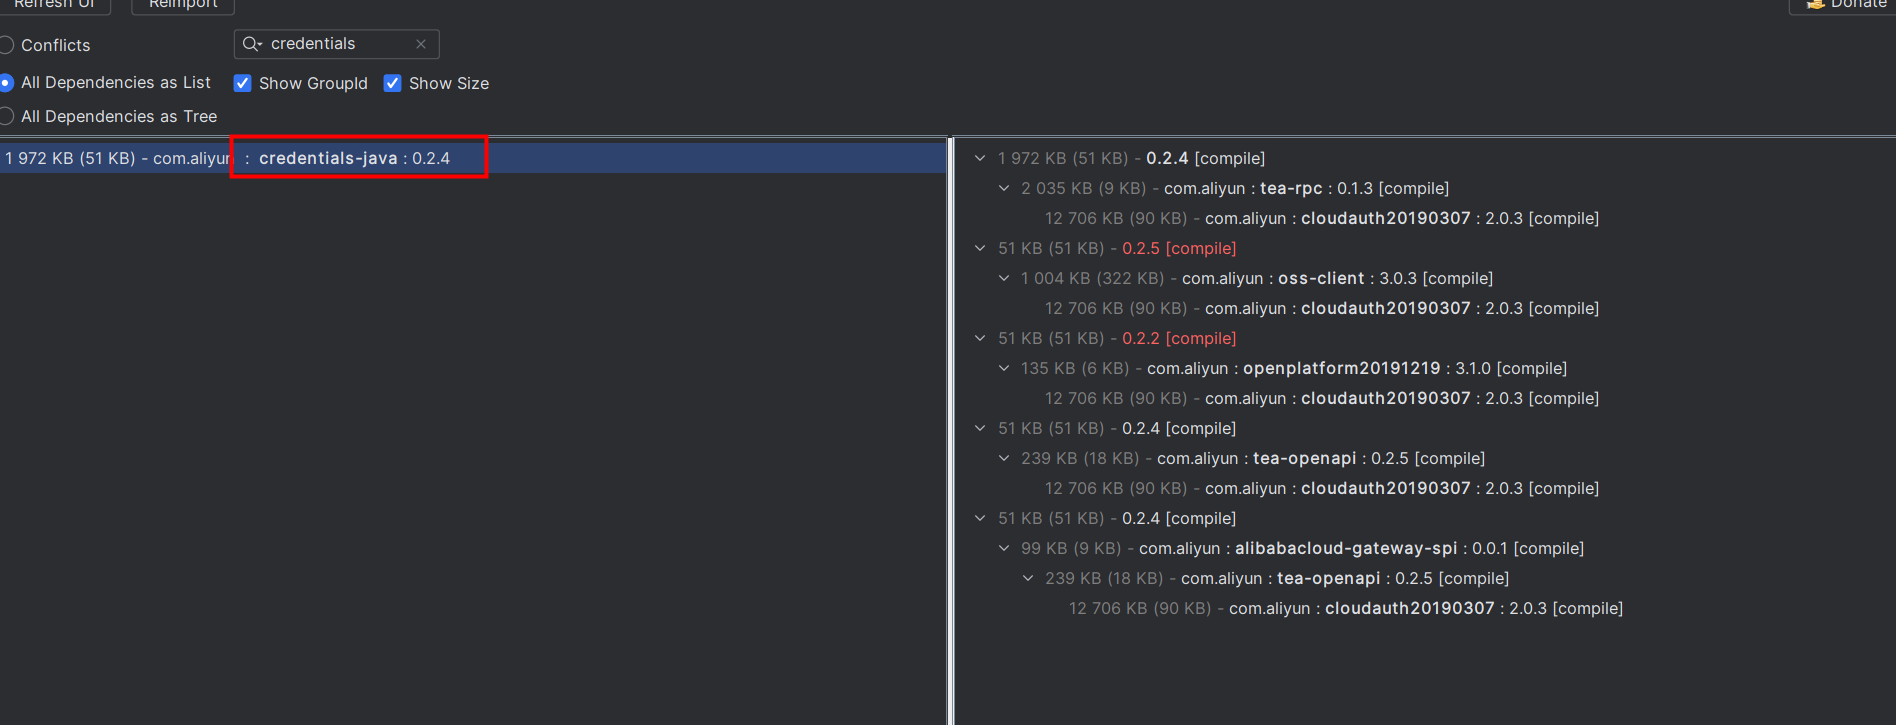Select the red 0.2.2 [compile] row
This screenshot has height=725, width=1896.
[1117, 338]
